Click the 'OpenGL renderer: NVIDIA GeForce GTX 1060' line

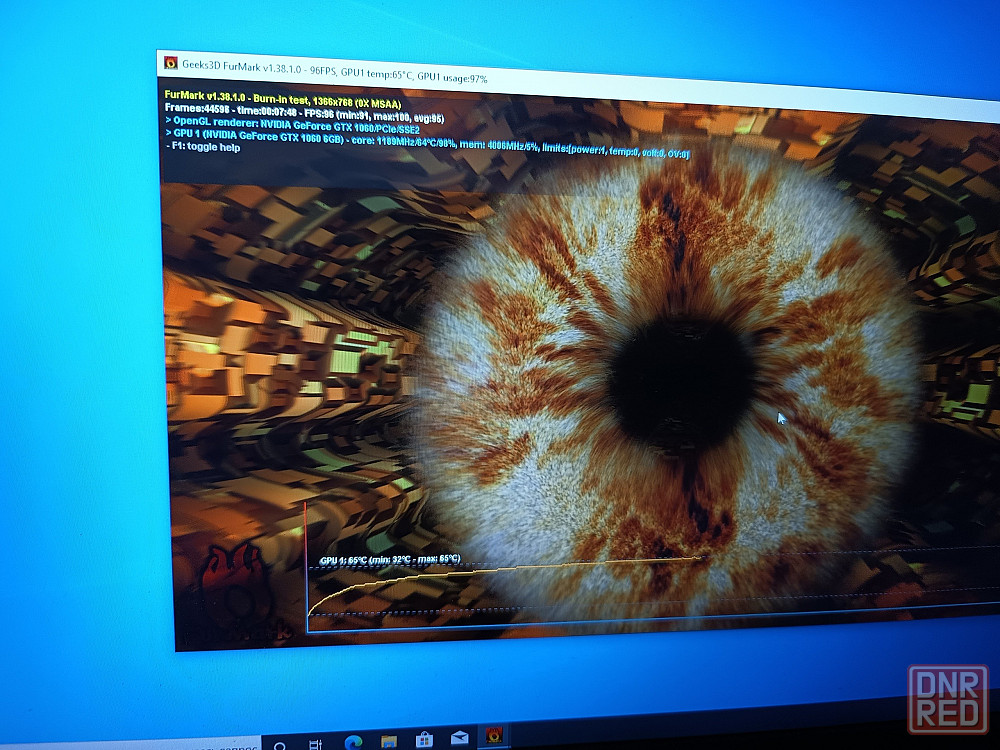(x=292, y=125)
